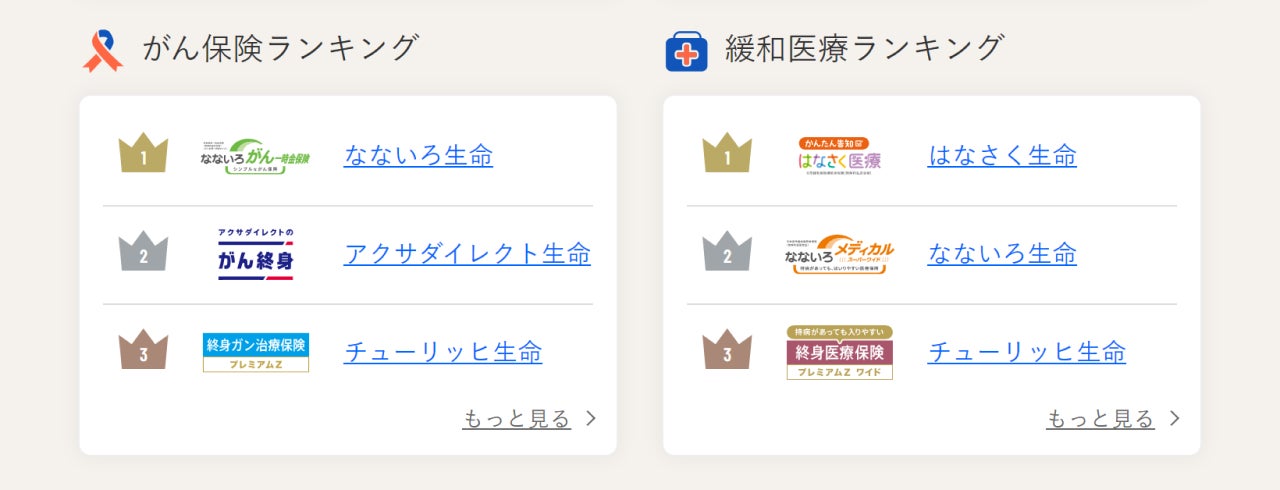Click gold rank 1 crown in がん保険ランキング
The width and height of the screenshot is (1280, 490).
click(143, 154)
